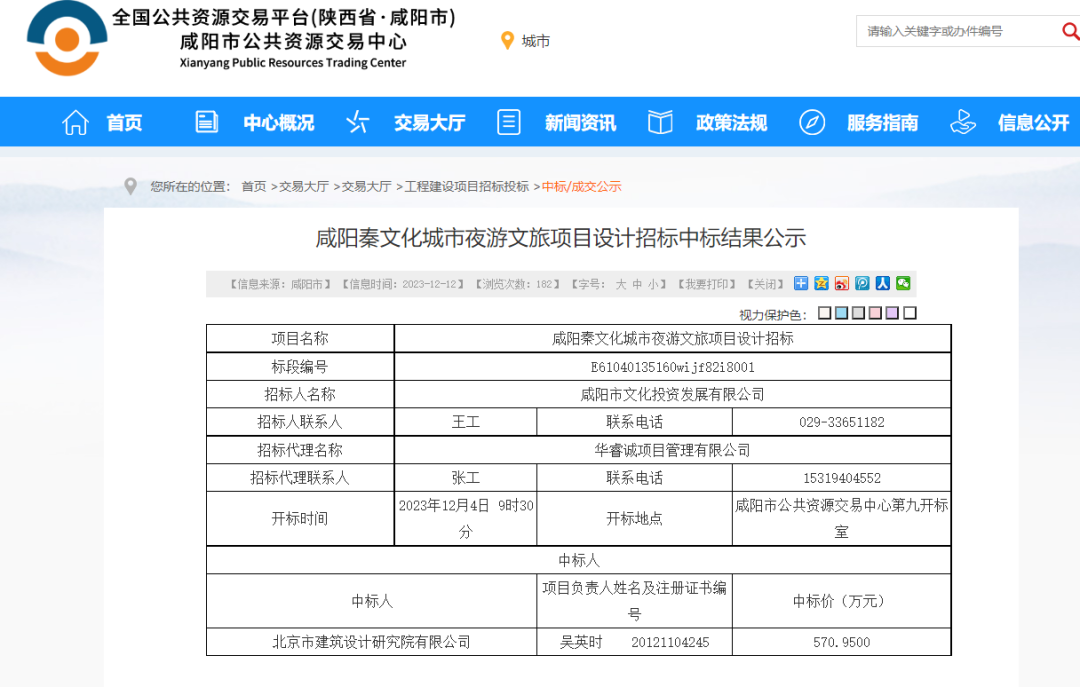
Task: Share via the yellow QZone star icon
Action: [821, 283]
